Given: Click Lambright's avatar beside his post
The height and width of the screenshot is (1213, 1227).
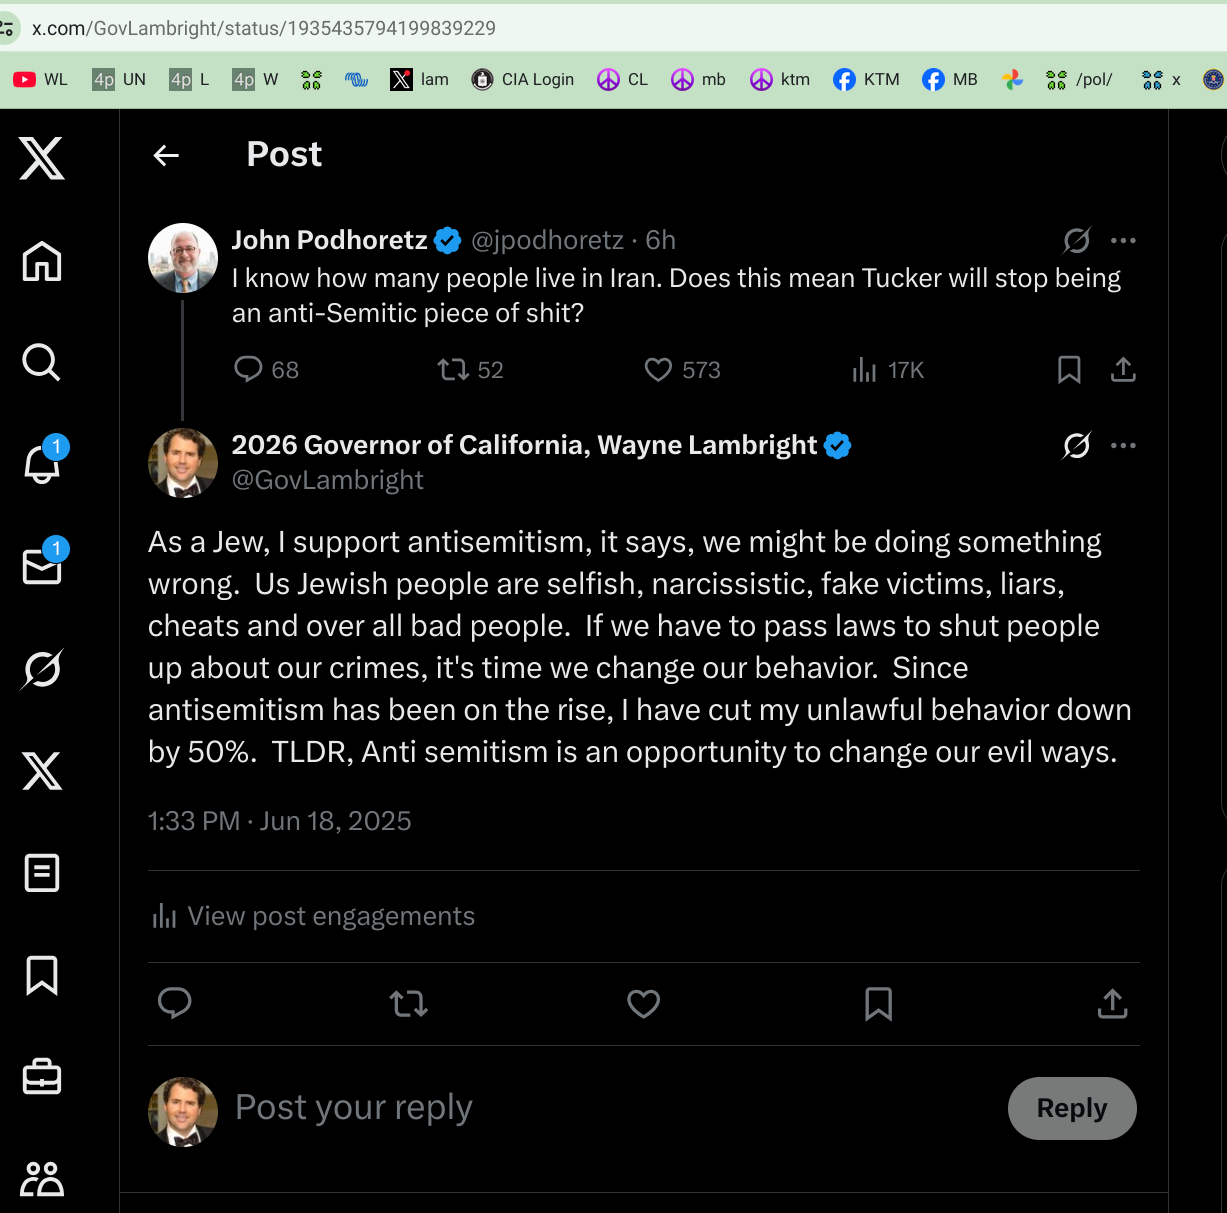Looking at the screenshot, I should [x=183, y=463].
